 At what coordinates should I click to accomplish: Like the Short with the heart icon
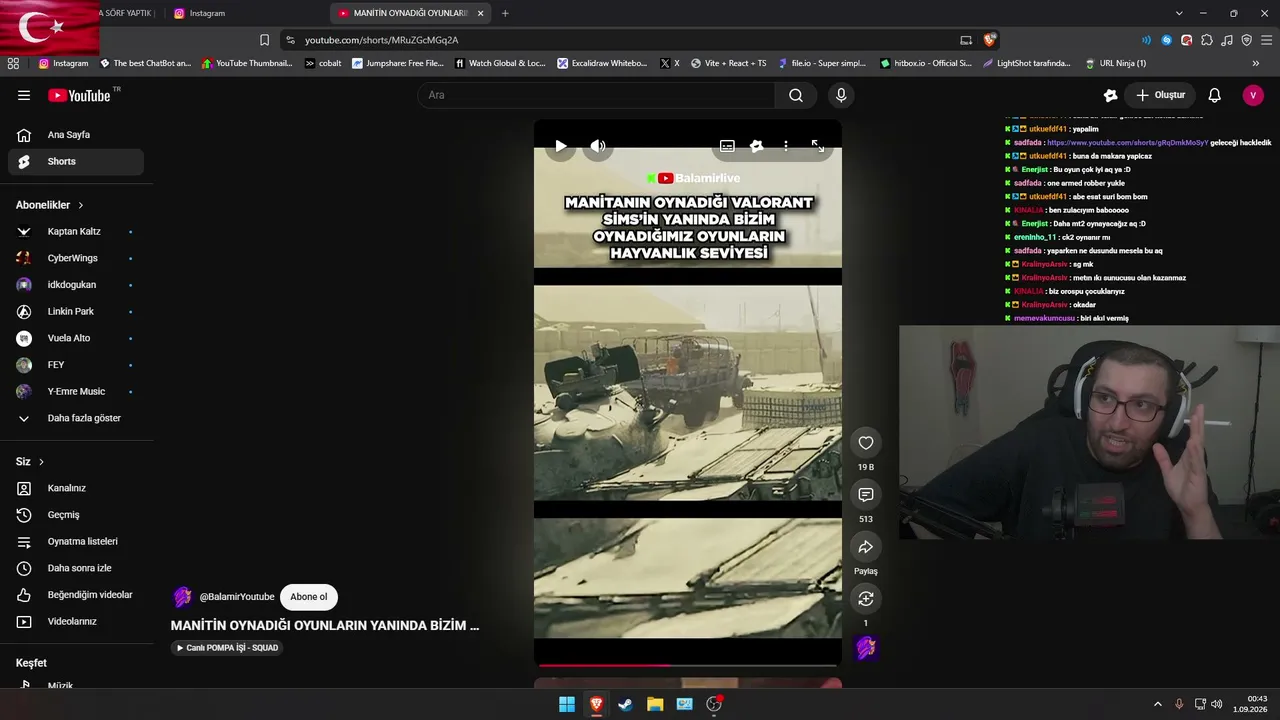[x=866, y=443]
